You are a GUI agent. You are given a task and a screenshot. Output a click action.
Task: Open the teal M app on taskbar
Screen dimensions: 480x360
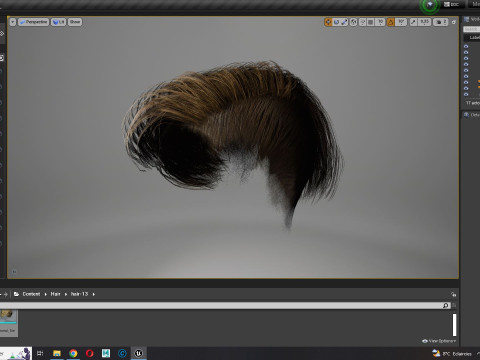106,353
